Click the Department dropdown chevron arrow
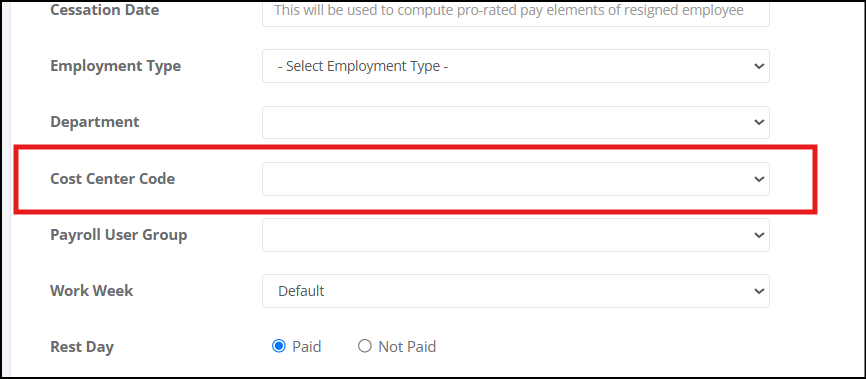Viewport: 866px width, 379px height. 759,123
